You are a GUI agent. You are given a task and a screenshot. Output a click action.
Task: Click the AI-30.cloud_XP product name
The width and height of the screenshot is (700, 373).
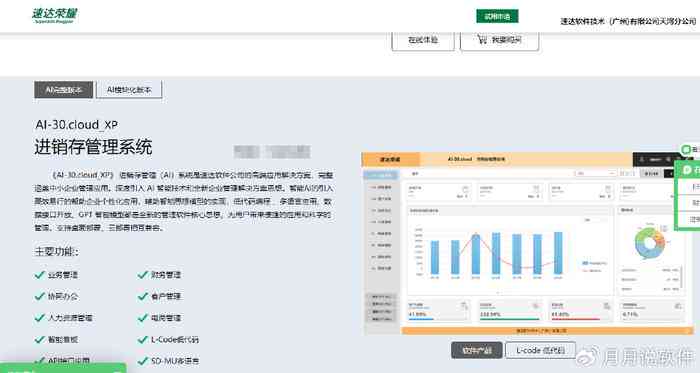coord(76,125)
